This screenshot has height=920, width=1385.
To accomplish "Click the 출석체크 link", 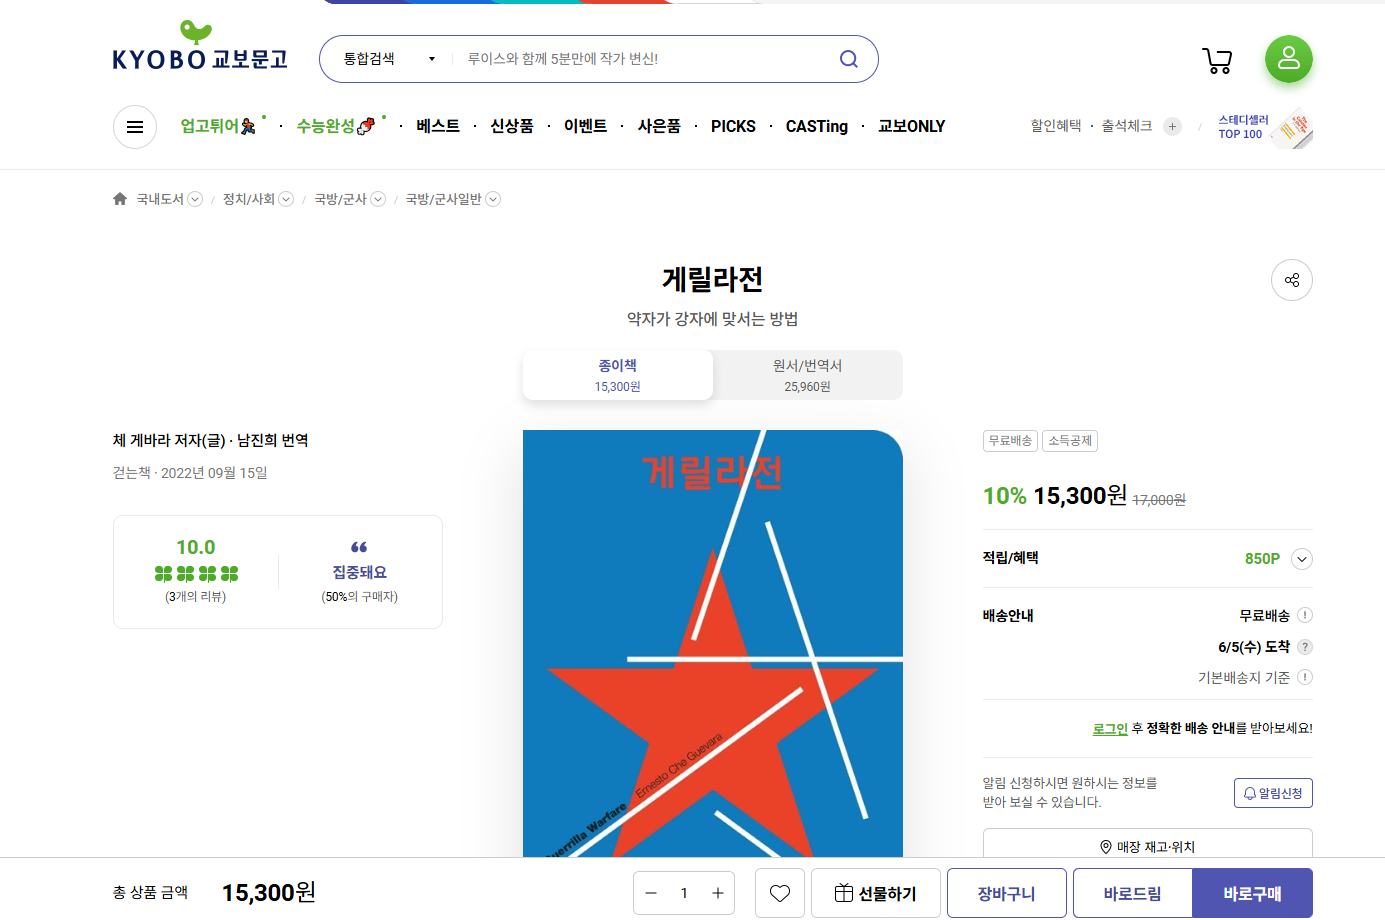I will (1127, 126).
